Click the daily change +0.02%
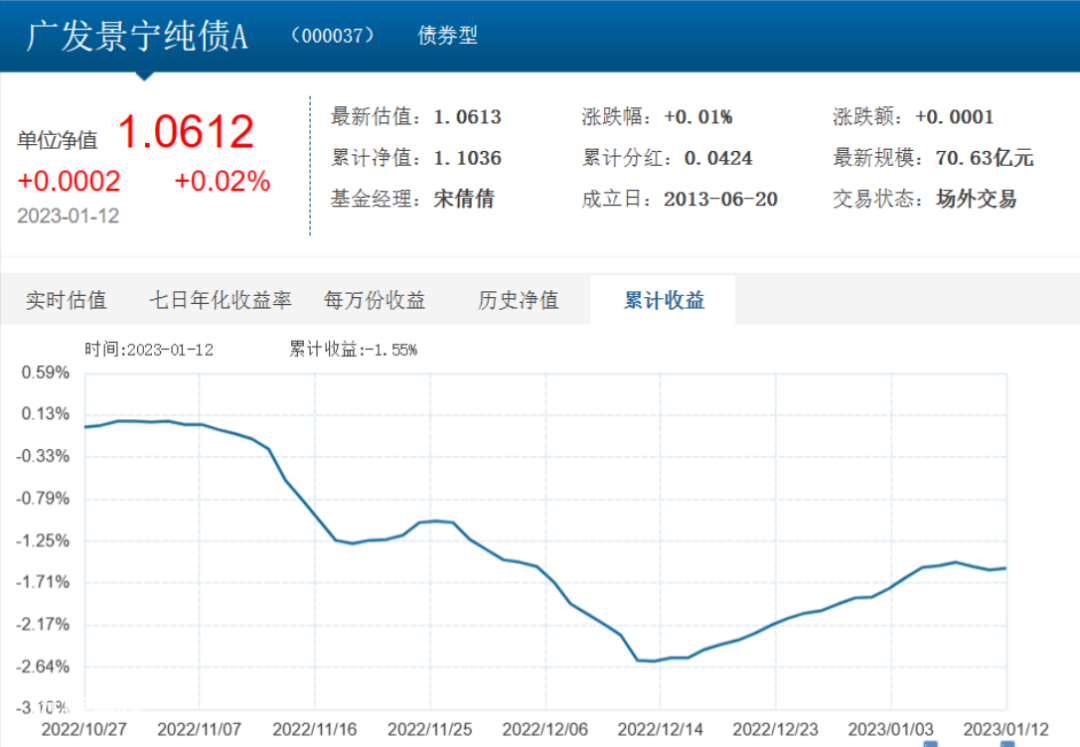The width and height of the screenshot is (1080, 747). pyautogui.click(x=222, y=182)
